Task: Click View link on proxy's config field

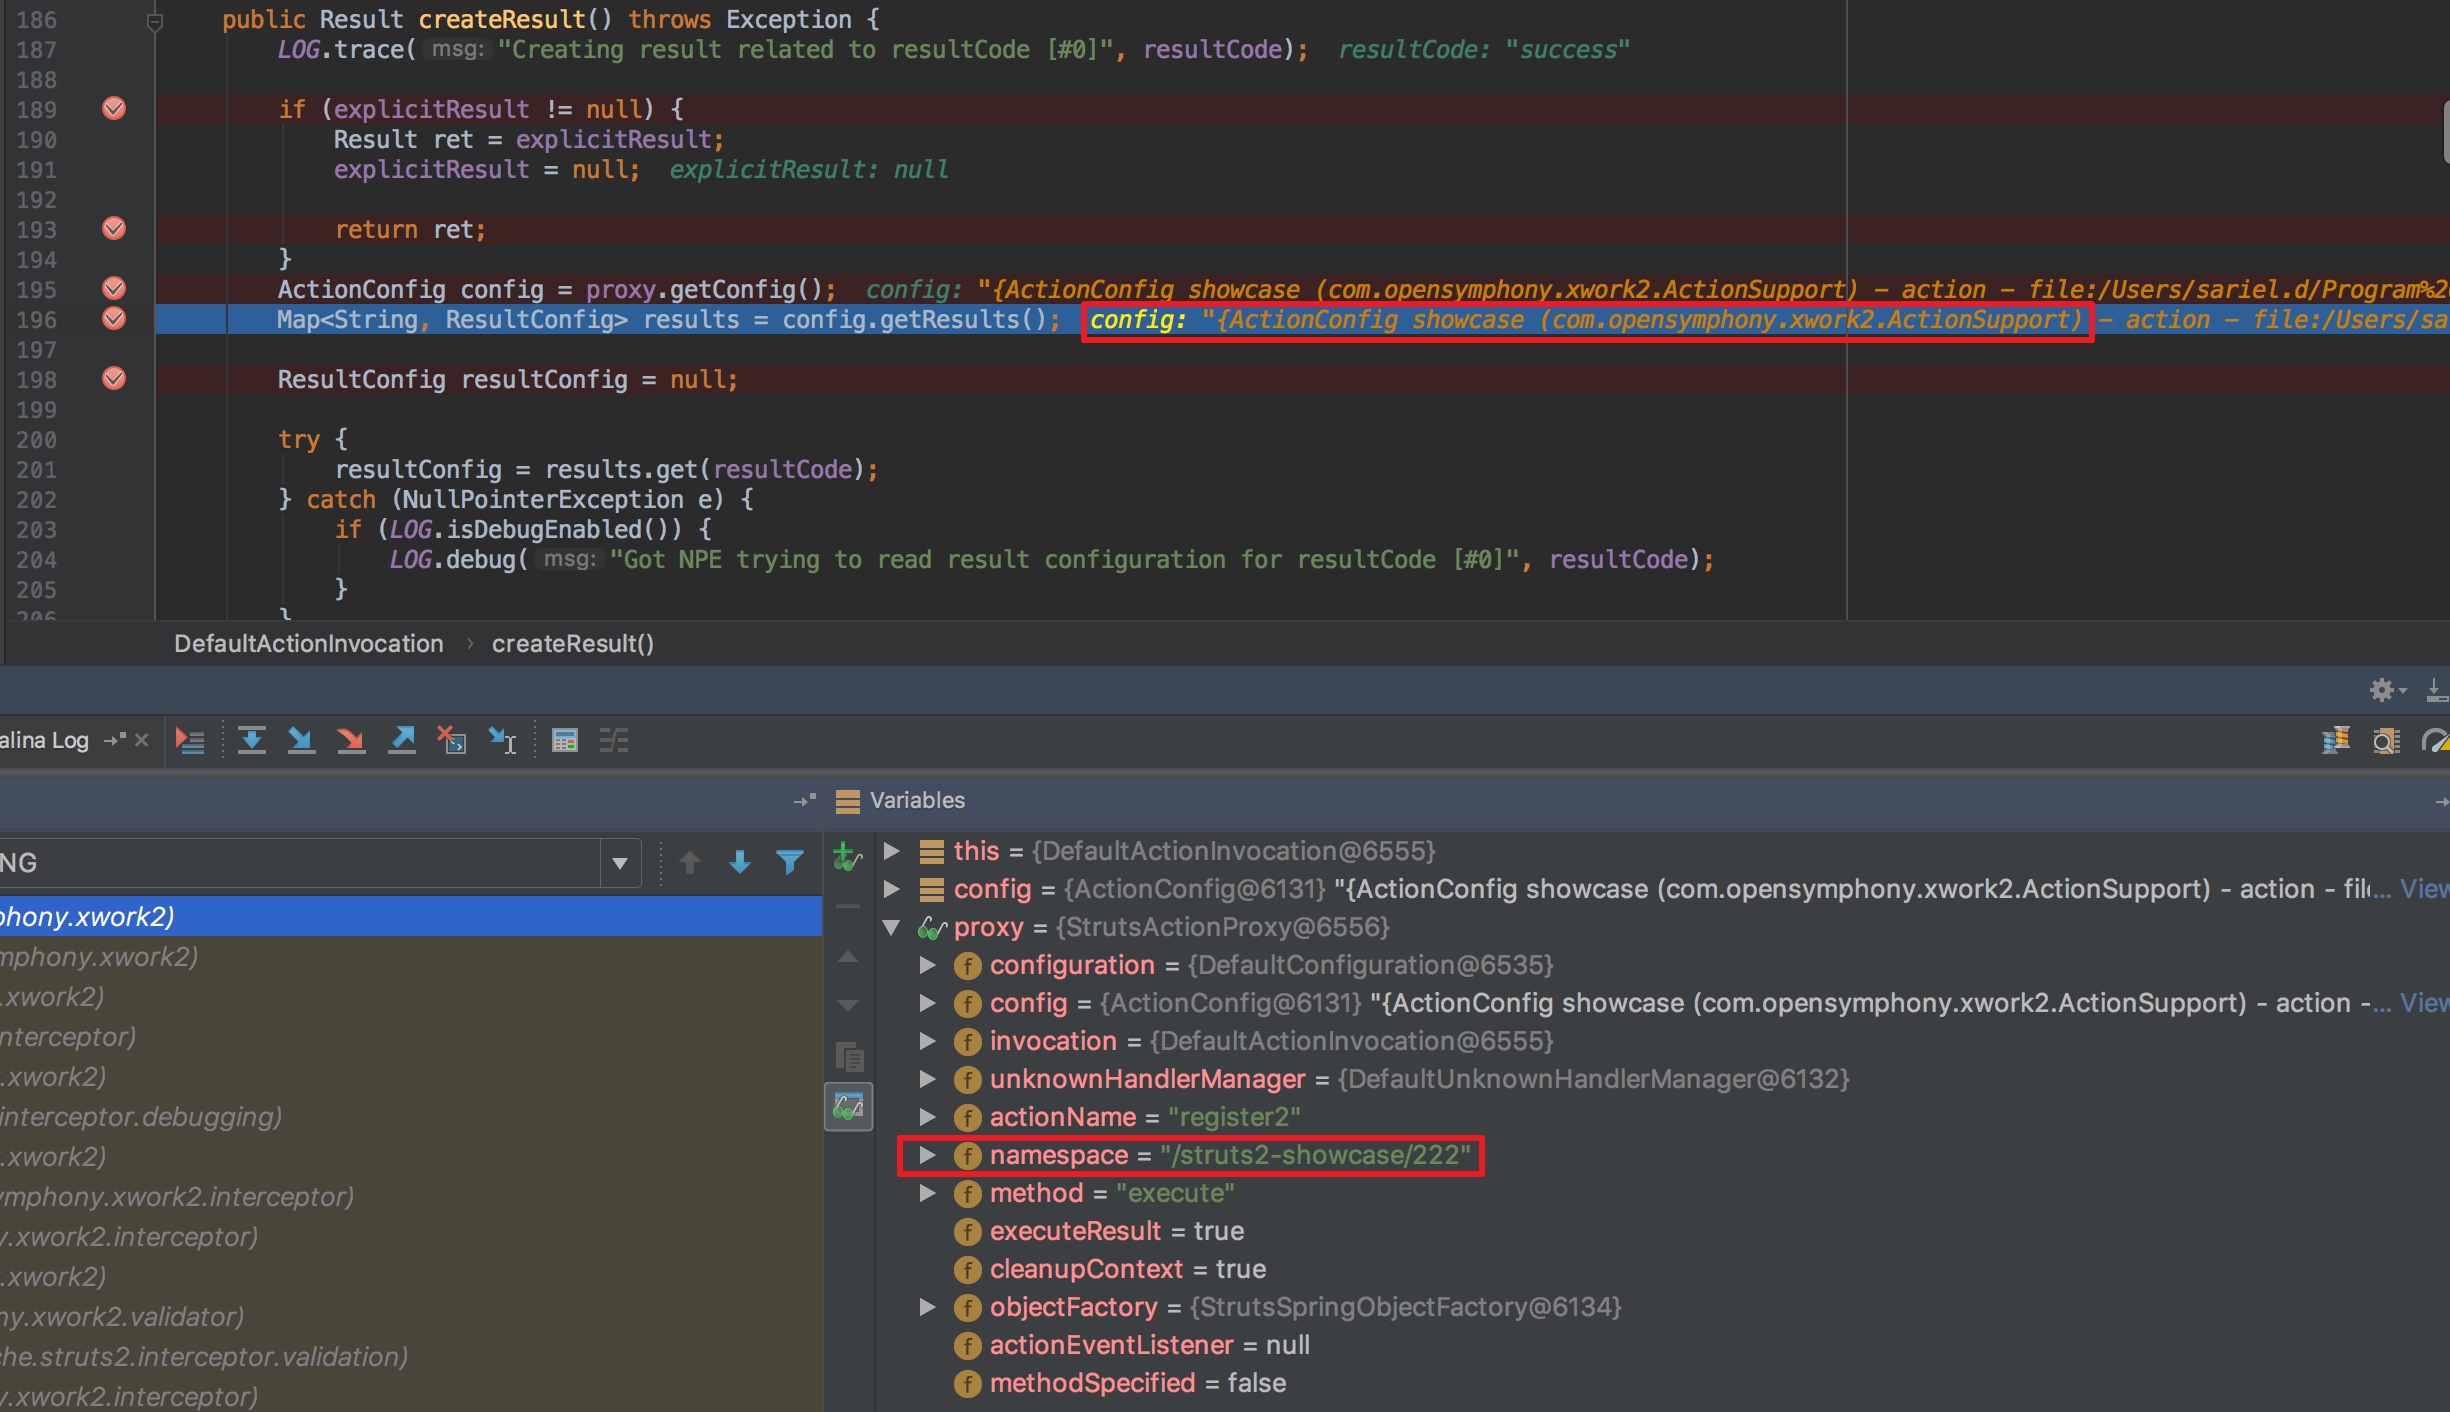Action: coord(2425,1003)
